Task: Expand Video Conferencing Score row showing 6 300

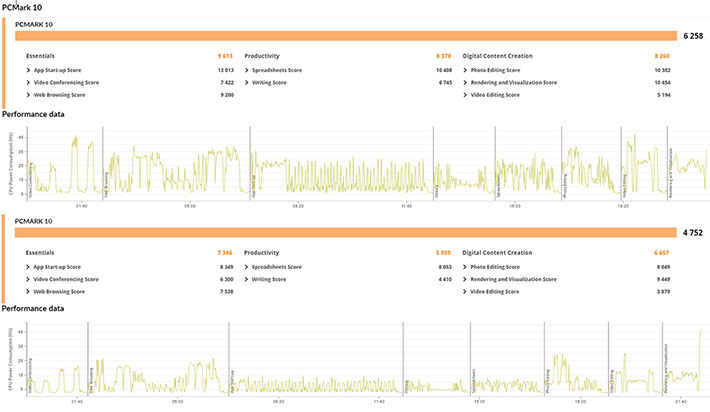Action: (x=130, y=279)
